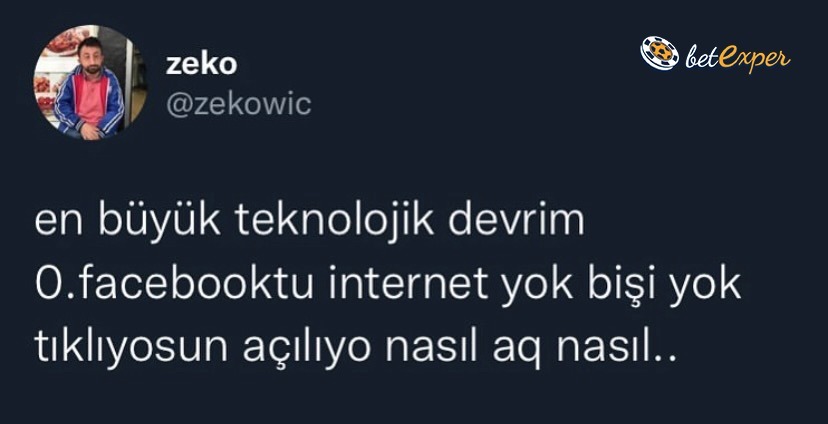
Task: Open zeko's round profile avatar
Action: 90,82
